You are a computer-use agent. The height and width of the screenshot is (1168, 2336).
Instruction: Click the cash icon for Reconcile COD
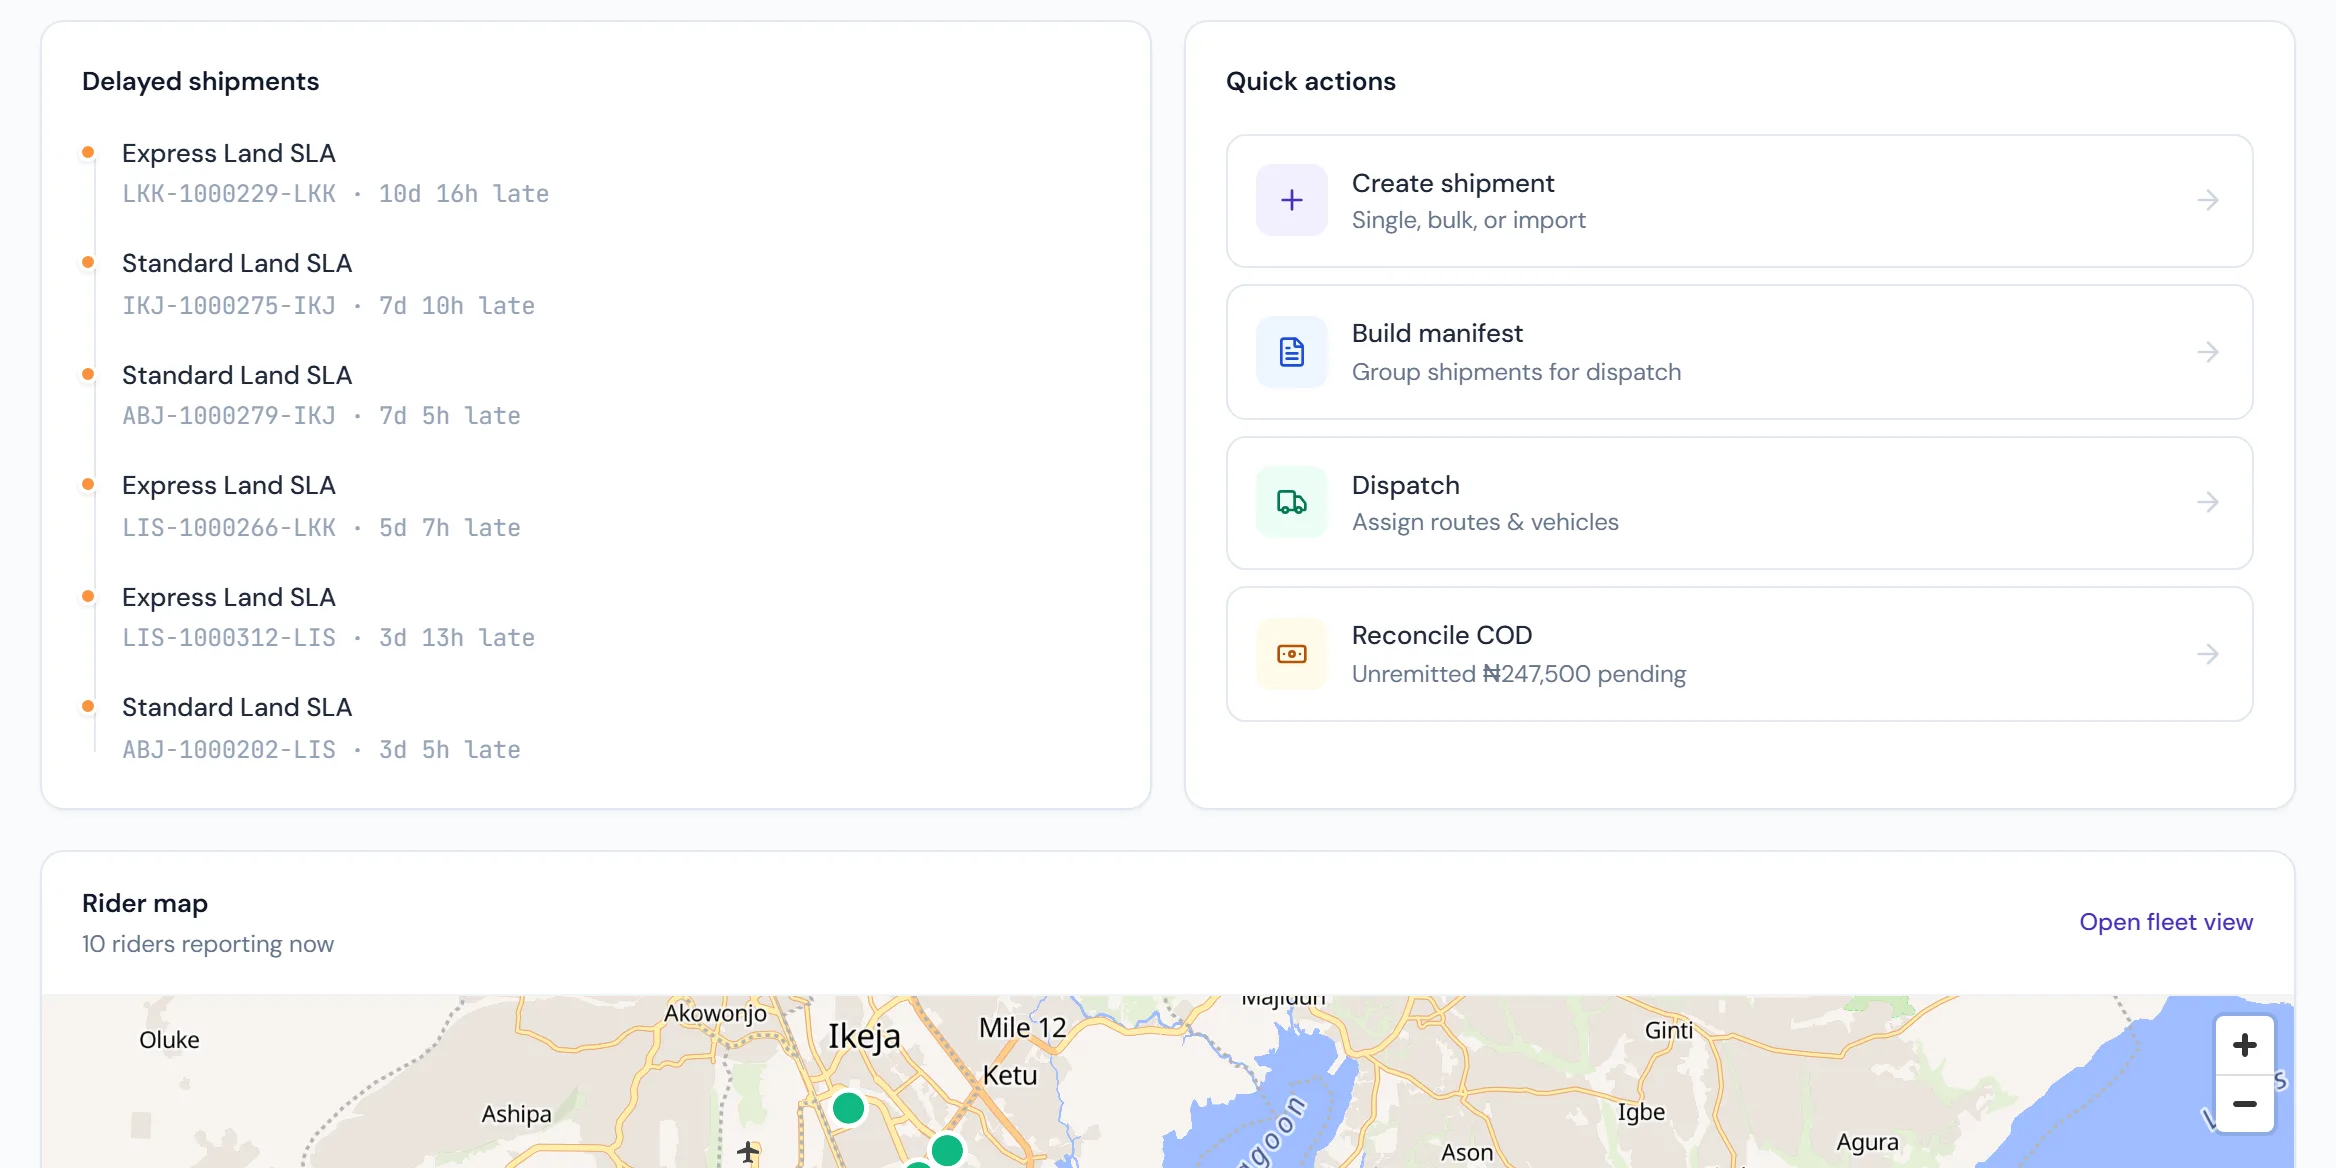1291,654
